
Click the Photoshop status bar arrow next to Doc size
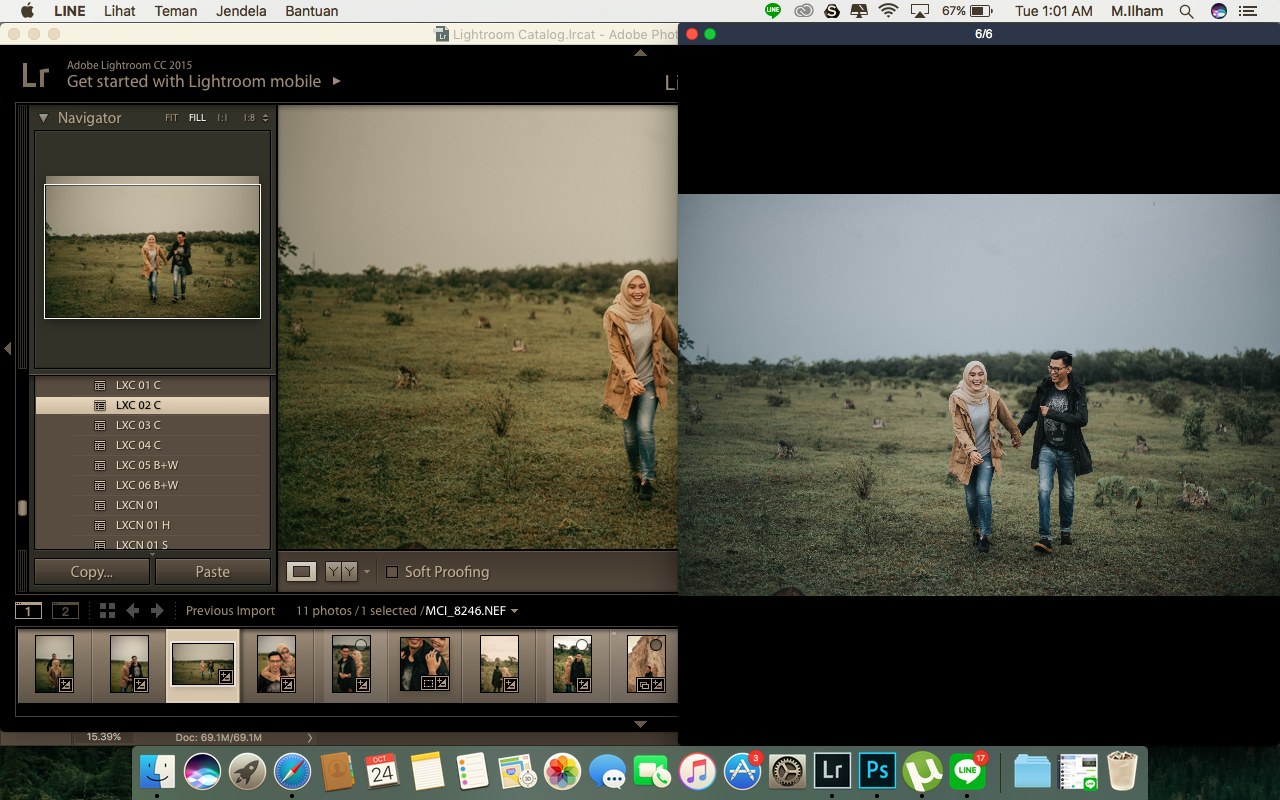[310, 738]
